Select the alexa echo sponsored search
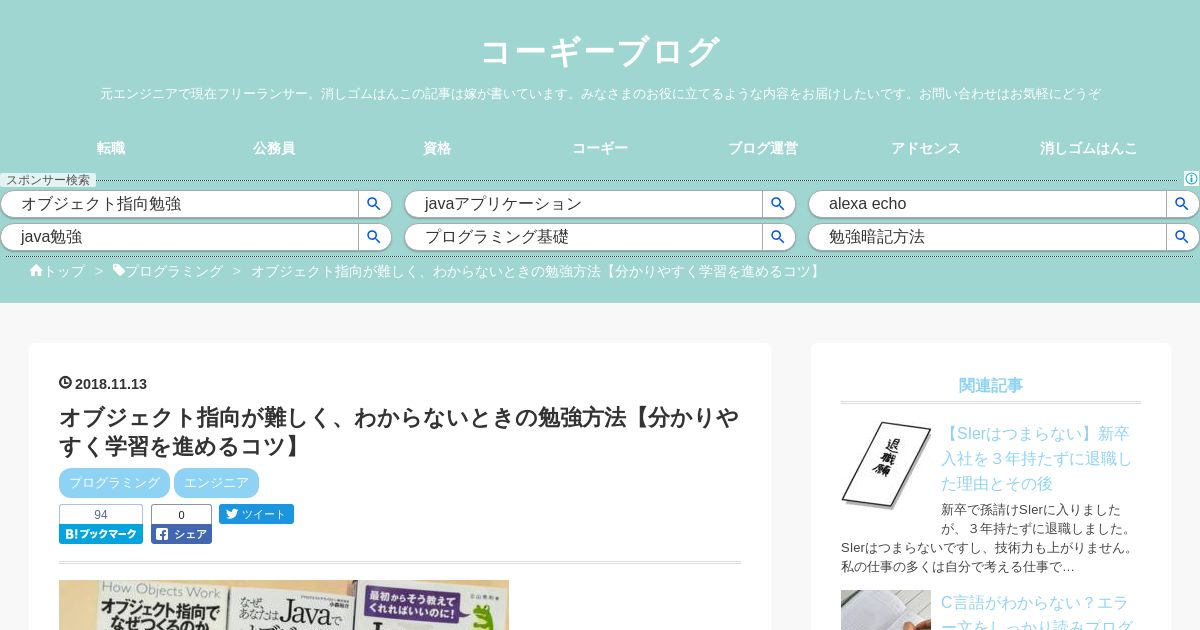Screen dimensions: 1200x630 tap(988, 204)
